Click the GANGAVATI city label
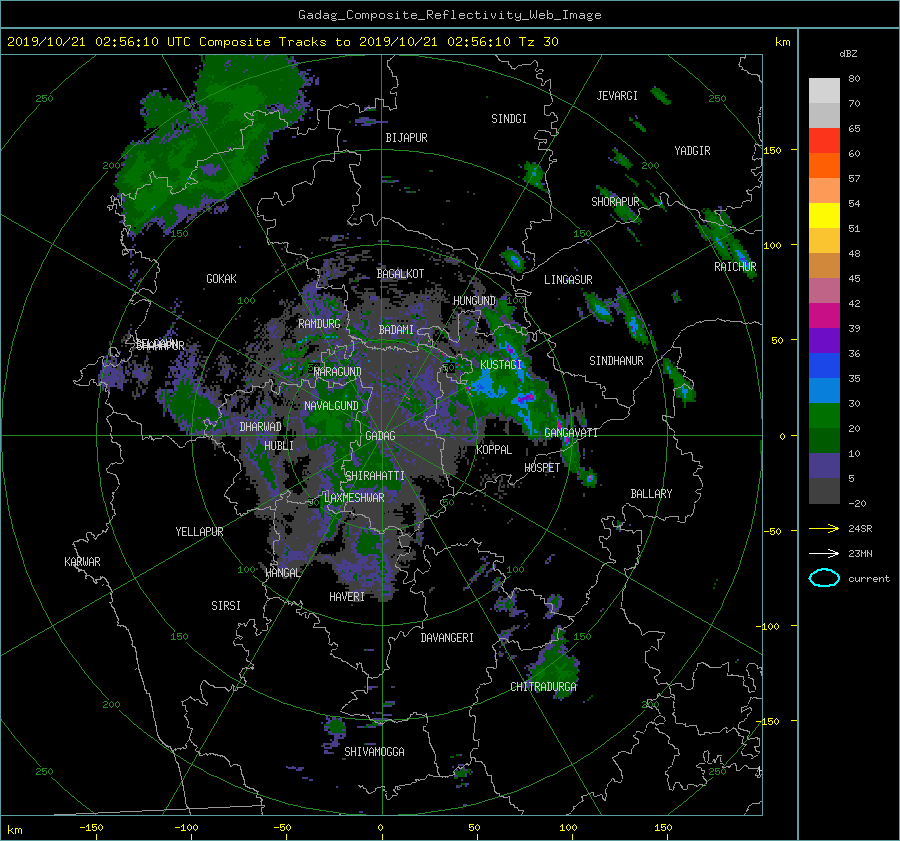The width and height of the screenshot is (900, 841). tap(571, 433)
